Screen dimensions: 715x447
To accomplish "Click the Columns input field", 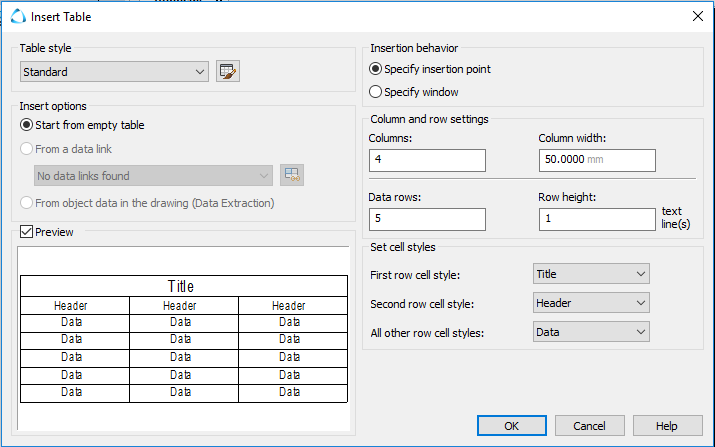I will pos(427,160).
